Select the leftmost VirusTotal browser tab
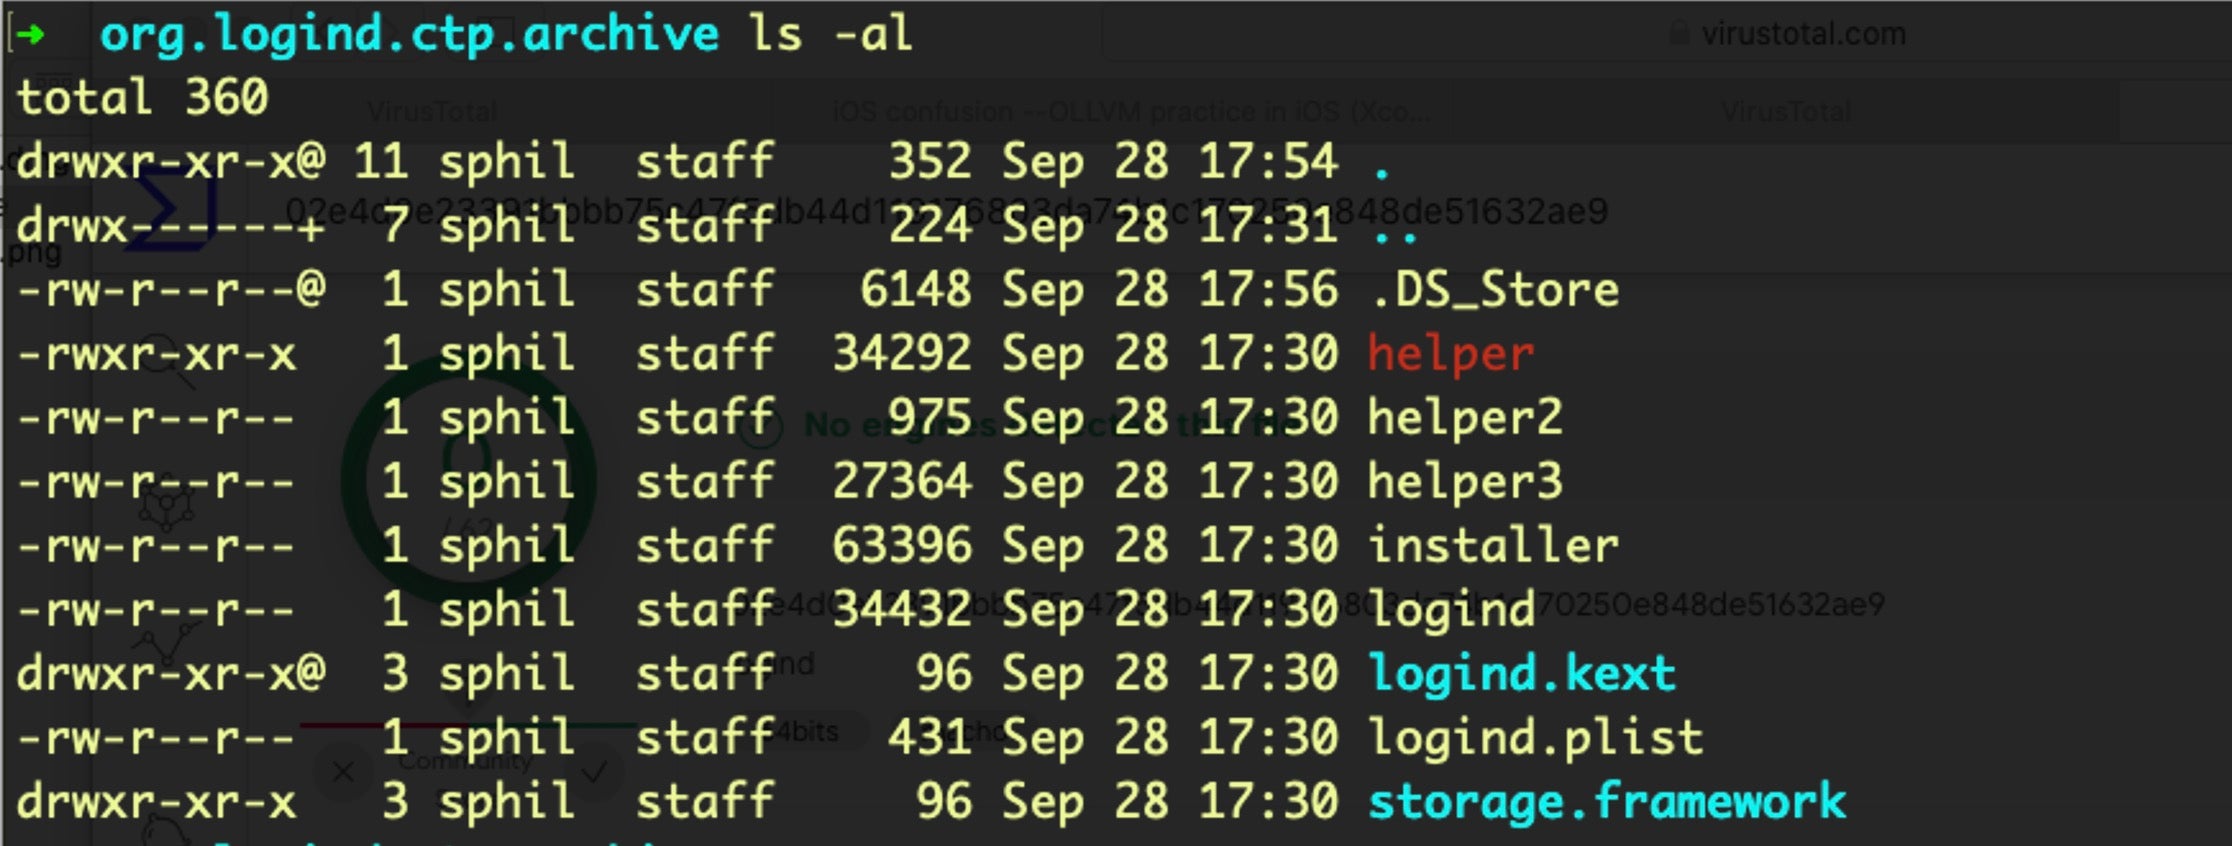2232x846 pixels. click(x=432, y=111)
